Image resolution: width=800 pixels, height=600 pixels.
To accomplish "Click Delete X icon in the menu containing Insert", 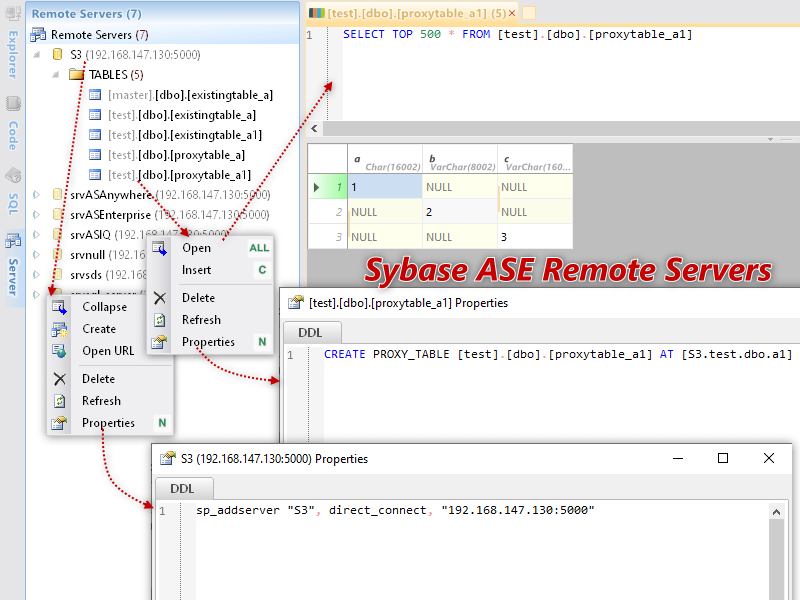I will click(x=159, y=298).
